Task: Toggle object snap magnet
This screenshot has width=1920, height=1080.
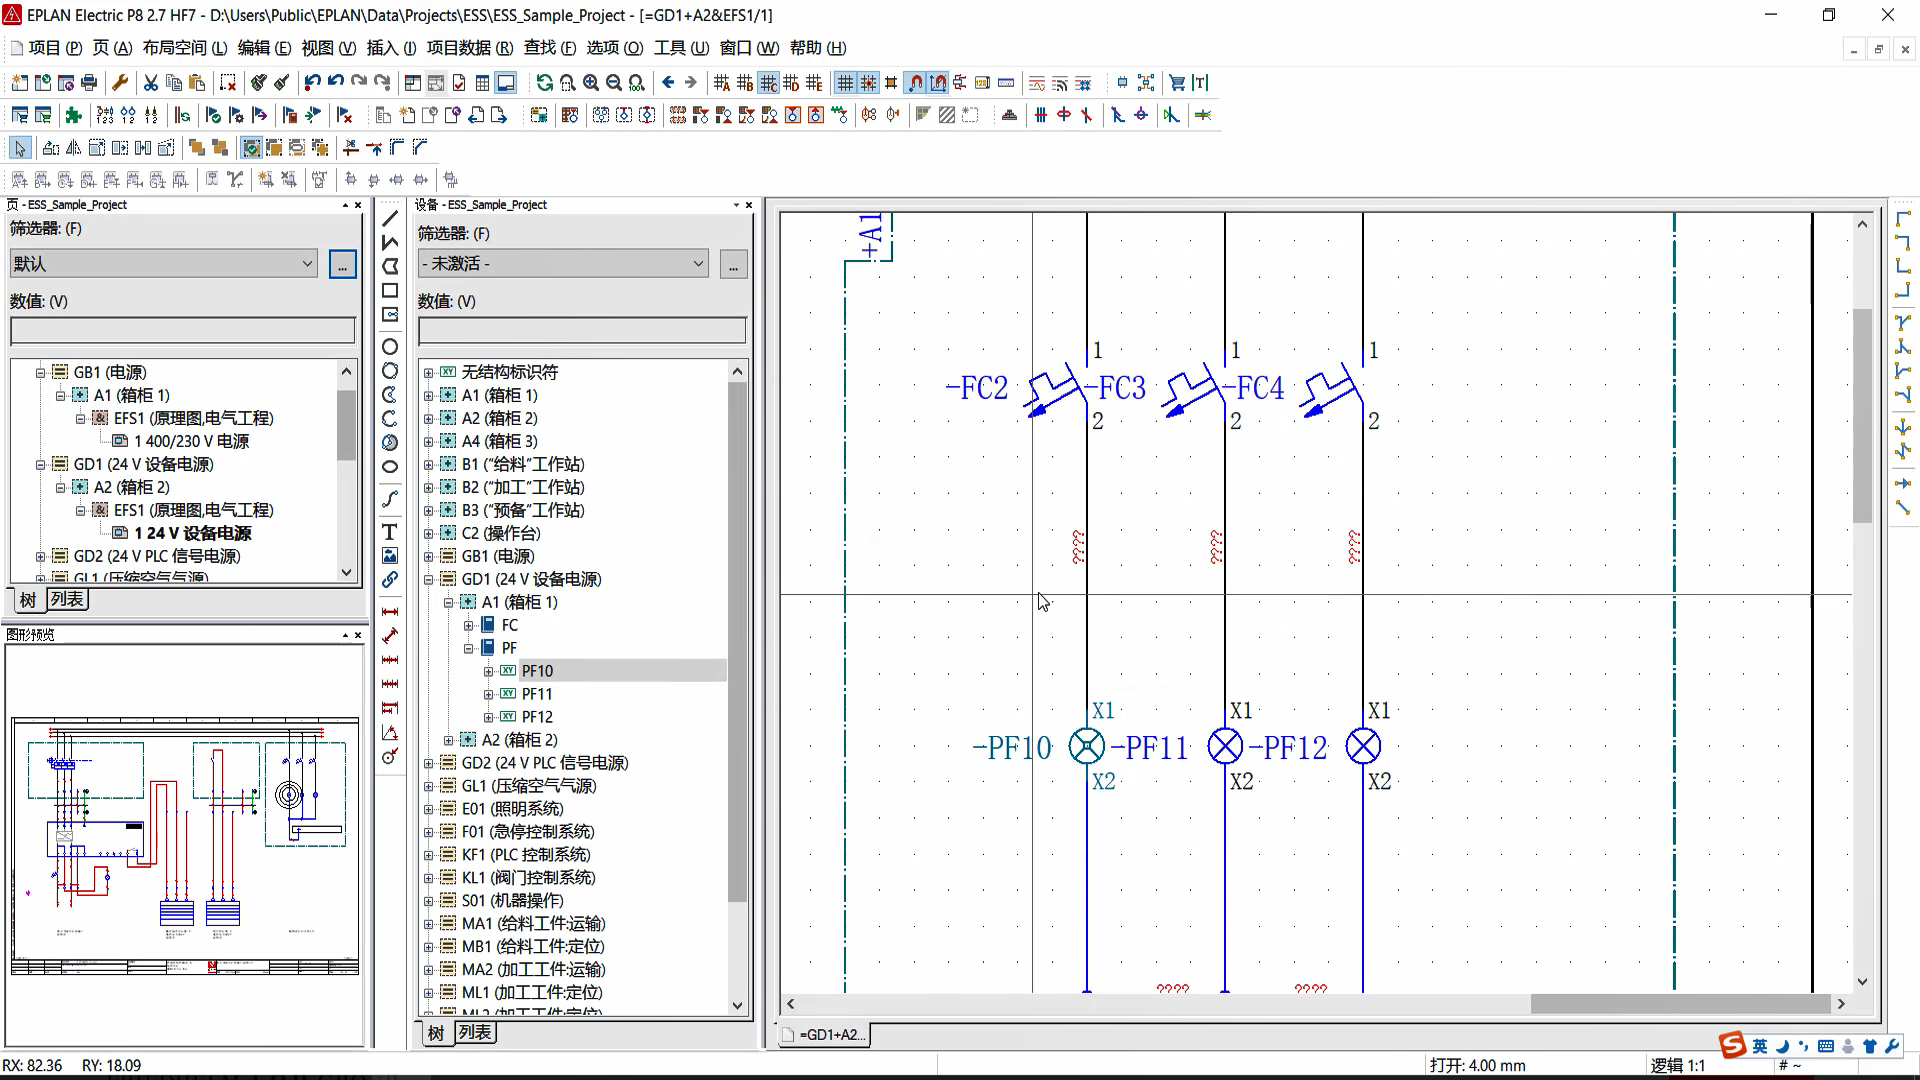Action: coord(915,83)
